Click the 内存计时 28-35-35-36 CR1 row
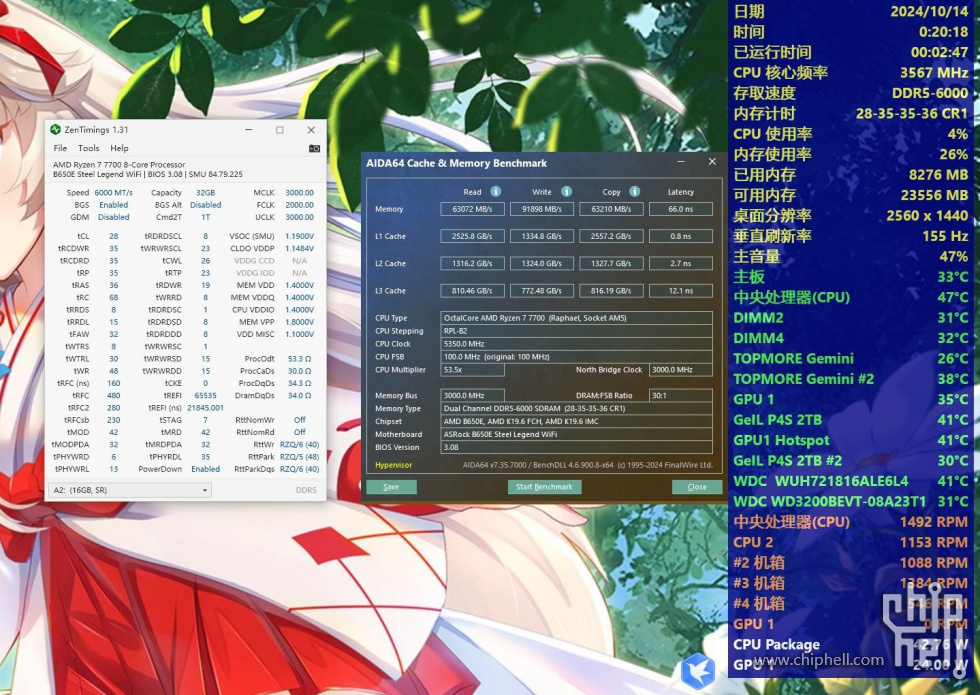Image resolution: width=980 pixels, height=695 pixels. pyautogui.click(x=851, y=113)
